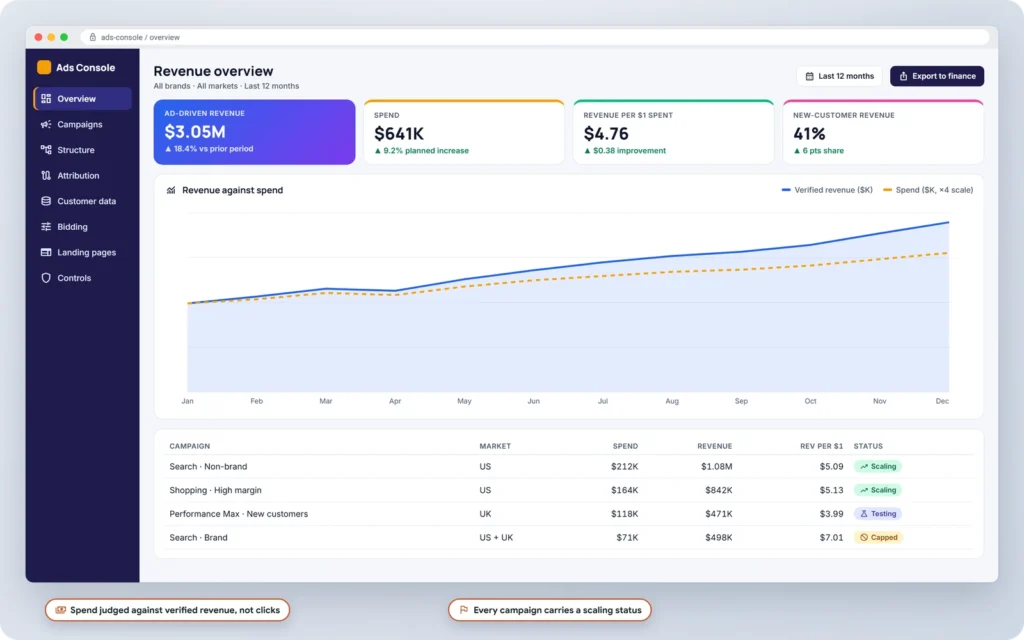1024x640 pixels.
Task: Click the Scaling badge for Shopping · High margin
Action: pos(878,490)
